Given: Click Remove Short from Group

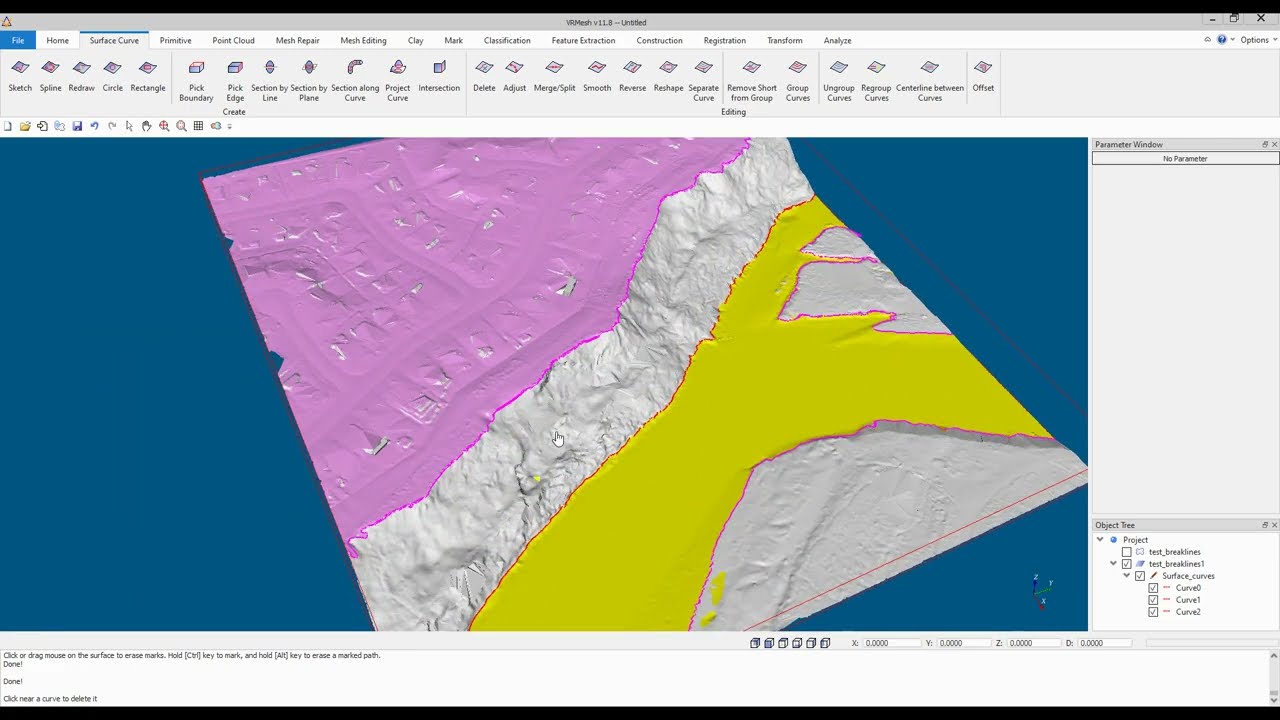Looking at the screenshot, I should pos(752,80).
